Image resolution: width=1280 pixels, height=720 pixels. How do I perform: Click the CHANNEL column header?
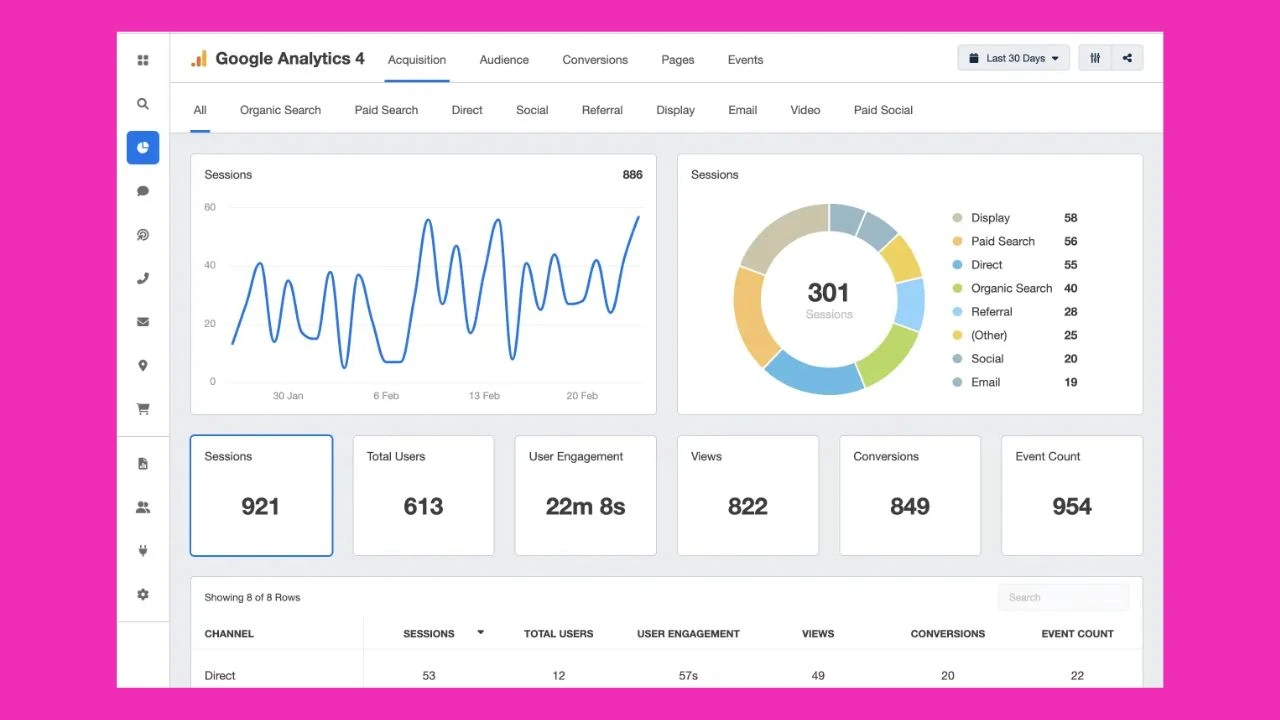[229, 634]
